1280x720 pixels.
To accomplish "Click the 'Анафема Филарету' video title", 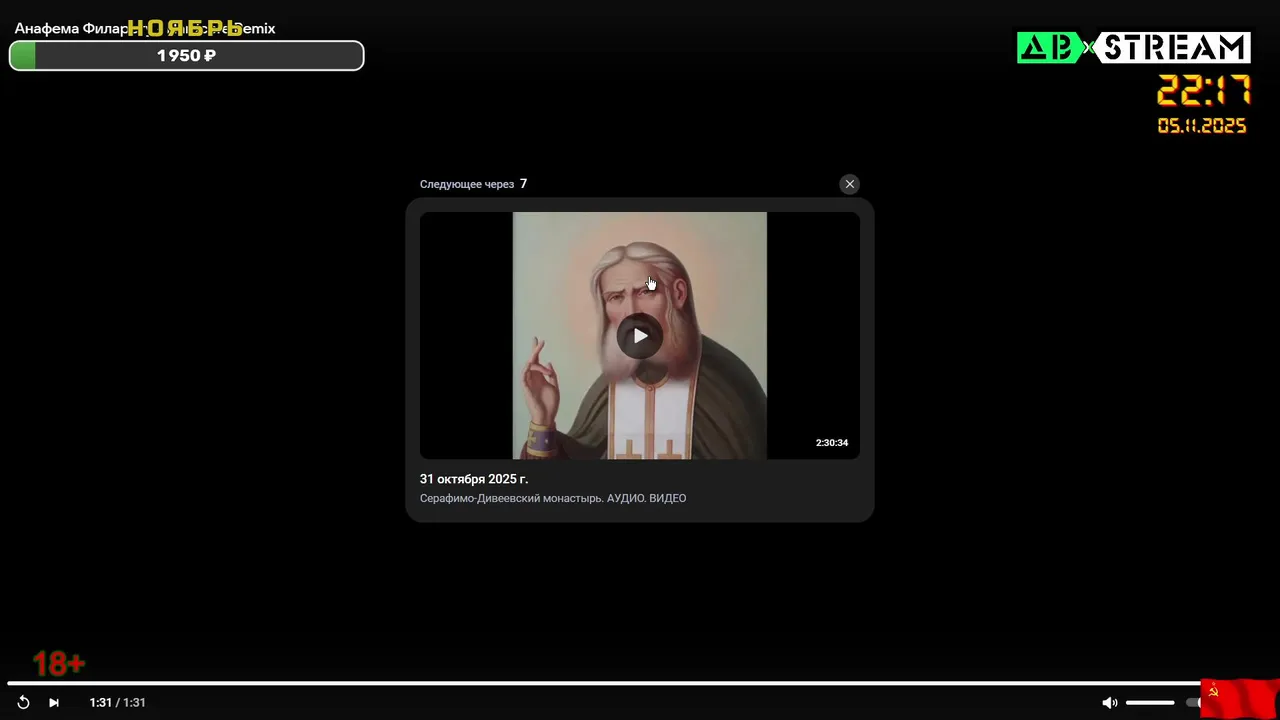I will point(145,28).
